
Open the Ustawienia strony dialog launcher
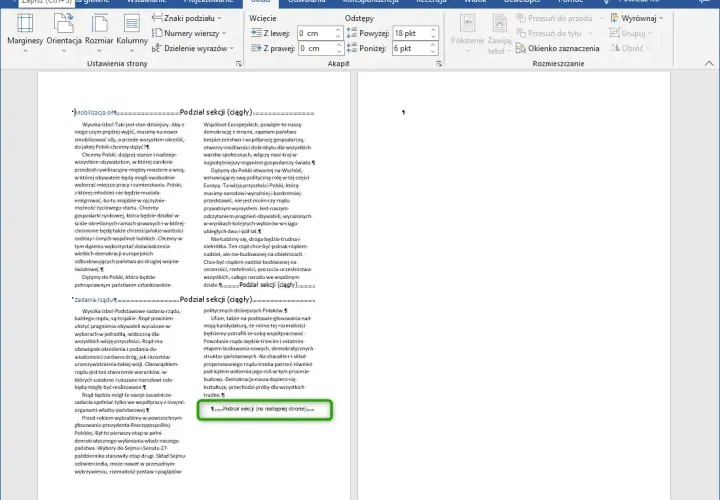point(239,64)
